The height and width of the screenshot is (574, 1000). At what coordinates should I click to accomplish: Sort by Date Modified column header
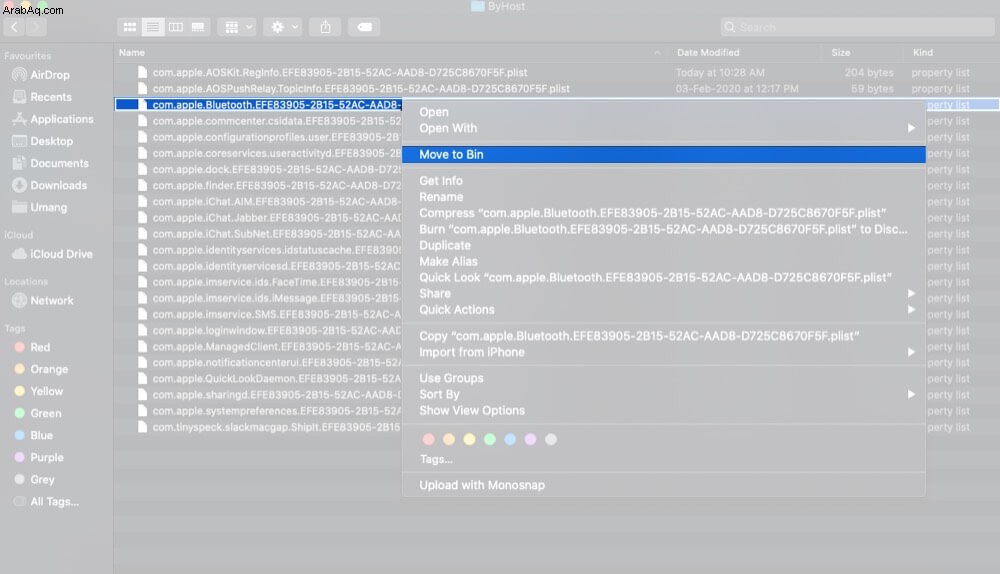coord(708,53)
